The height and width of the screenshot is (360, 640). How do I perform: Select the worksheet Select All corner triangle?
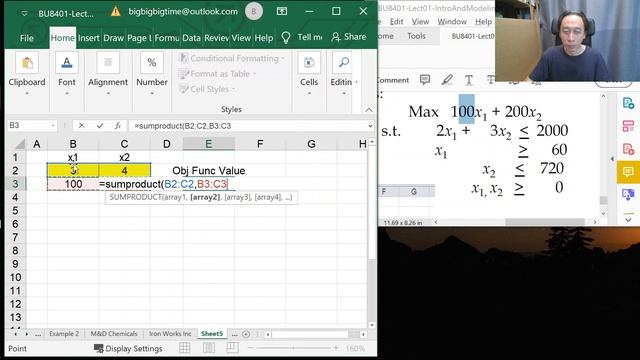pyautogui.click(x=20, y=144)
